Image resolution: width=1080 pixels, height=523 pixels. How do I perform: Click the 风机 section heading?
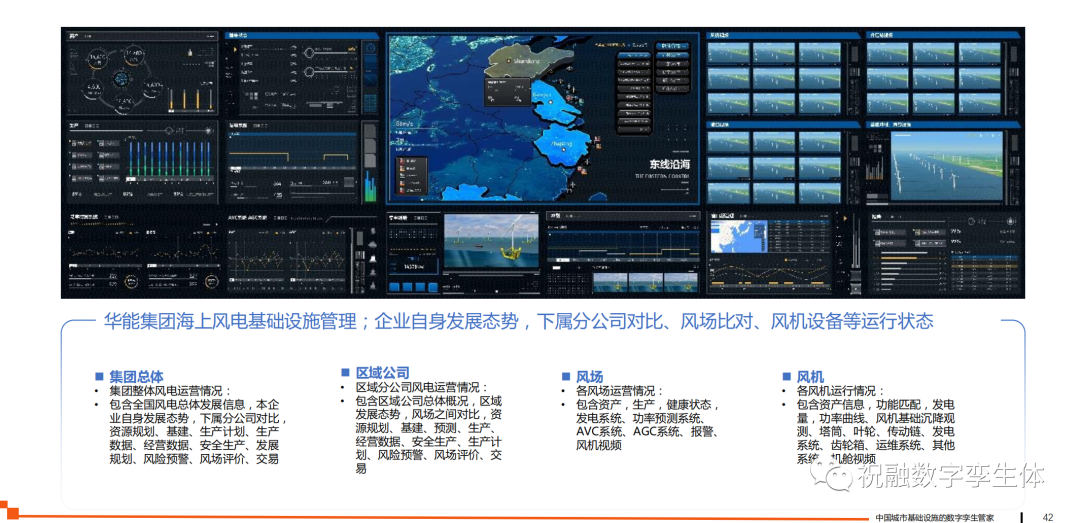810,376
